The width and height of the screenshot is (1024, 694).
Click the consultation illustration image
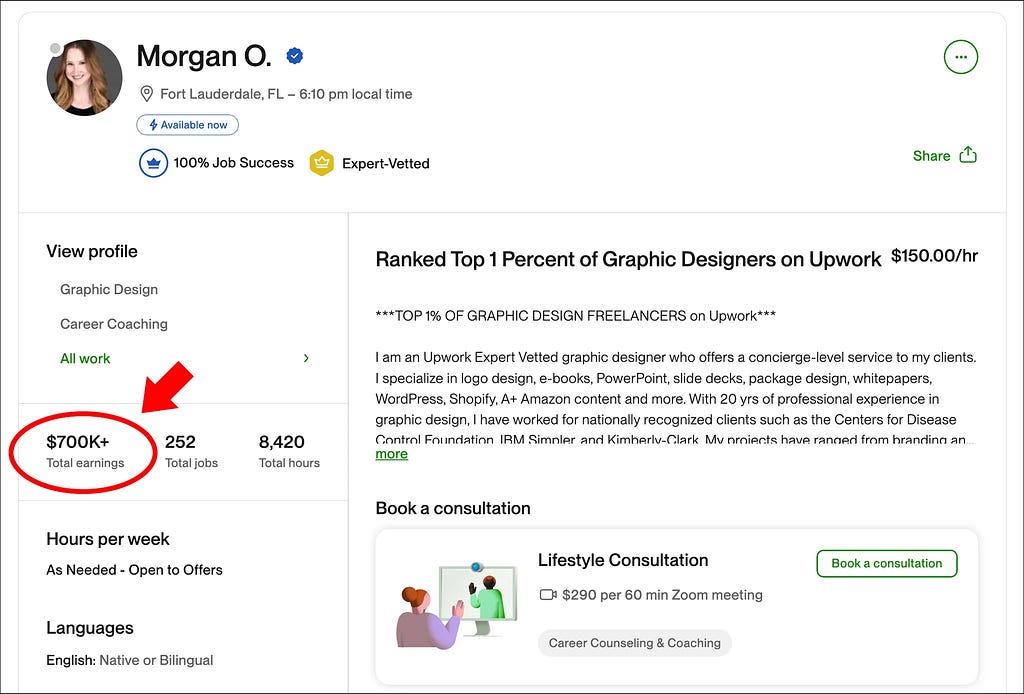457,605
